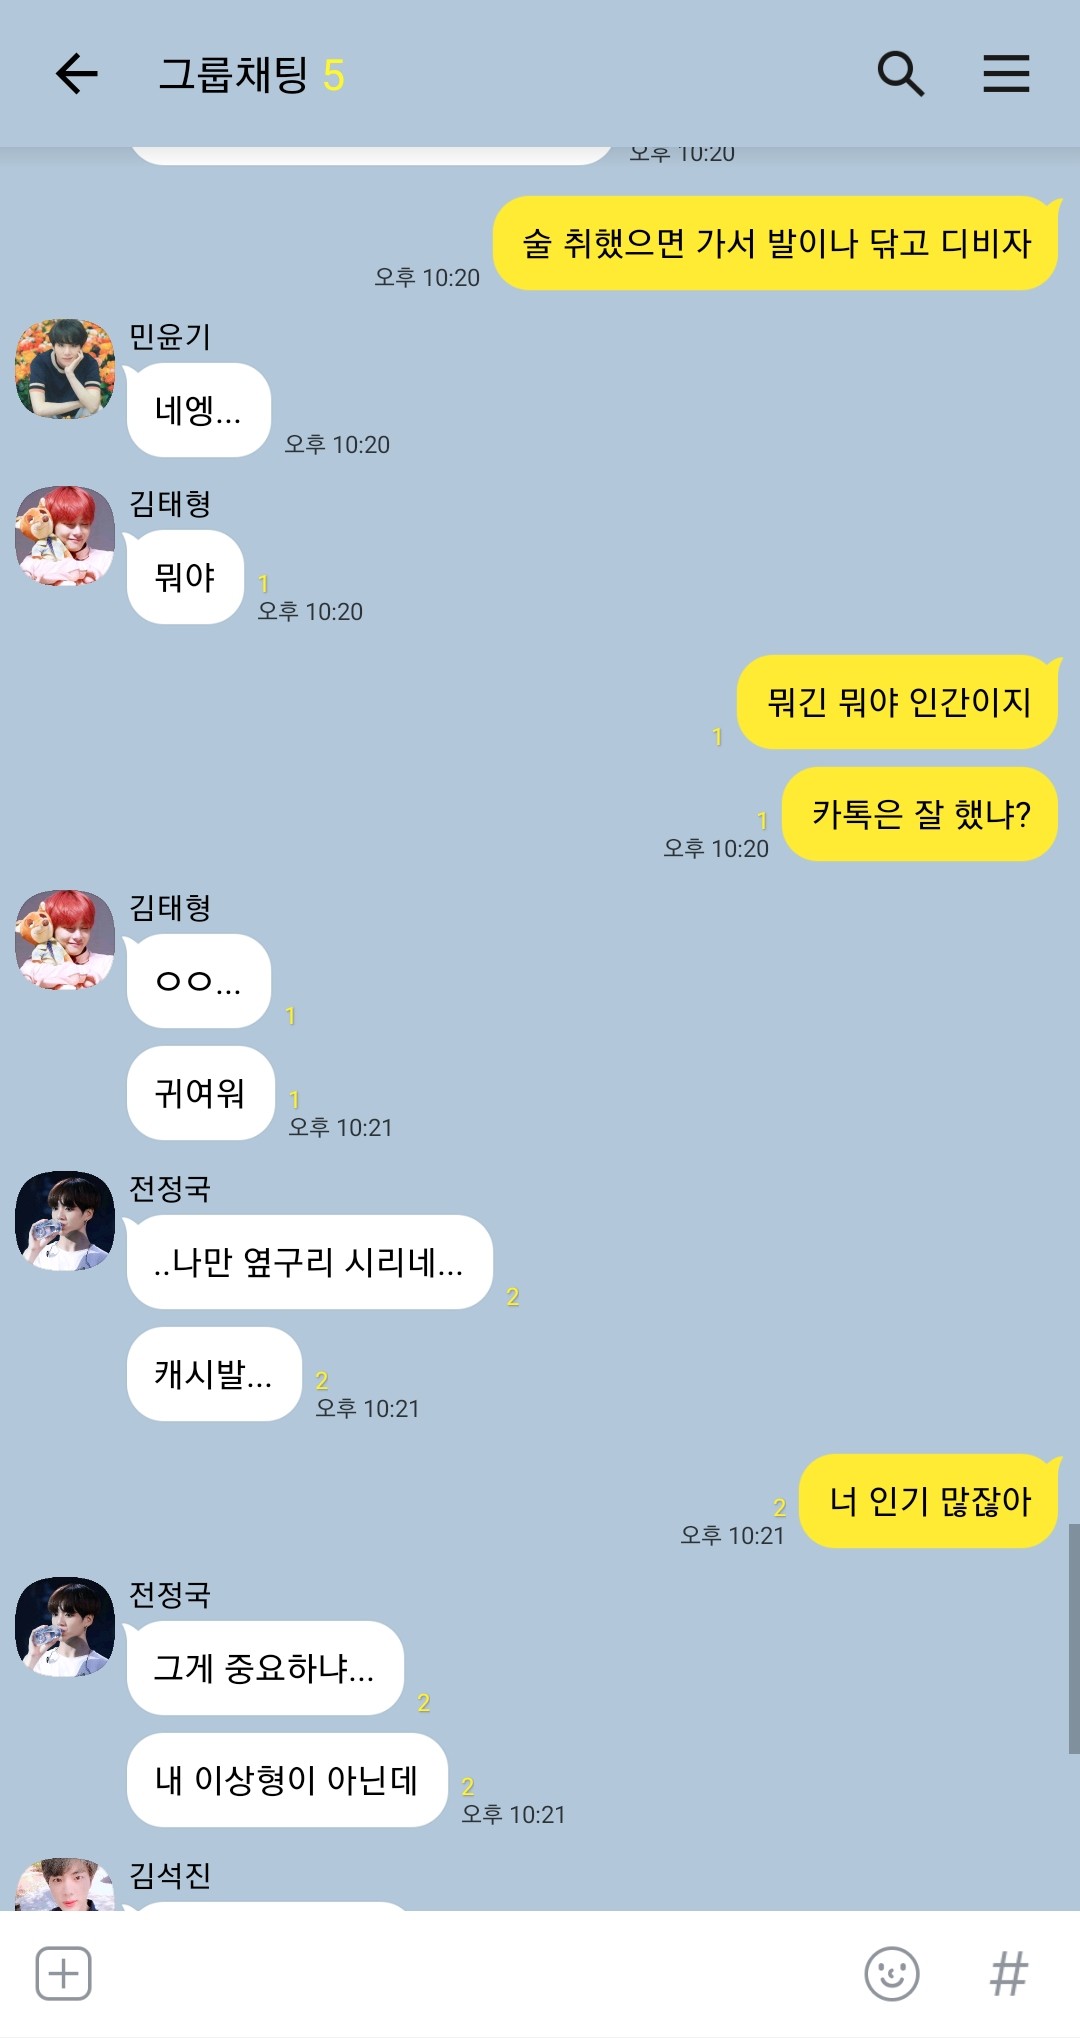Open 민윤기's profile picture
This screenshot has width=1080, height=2038.
[x=65, y=368]
